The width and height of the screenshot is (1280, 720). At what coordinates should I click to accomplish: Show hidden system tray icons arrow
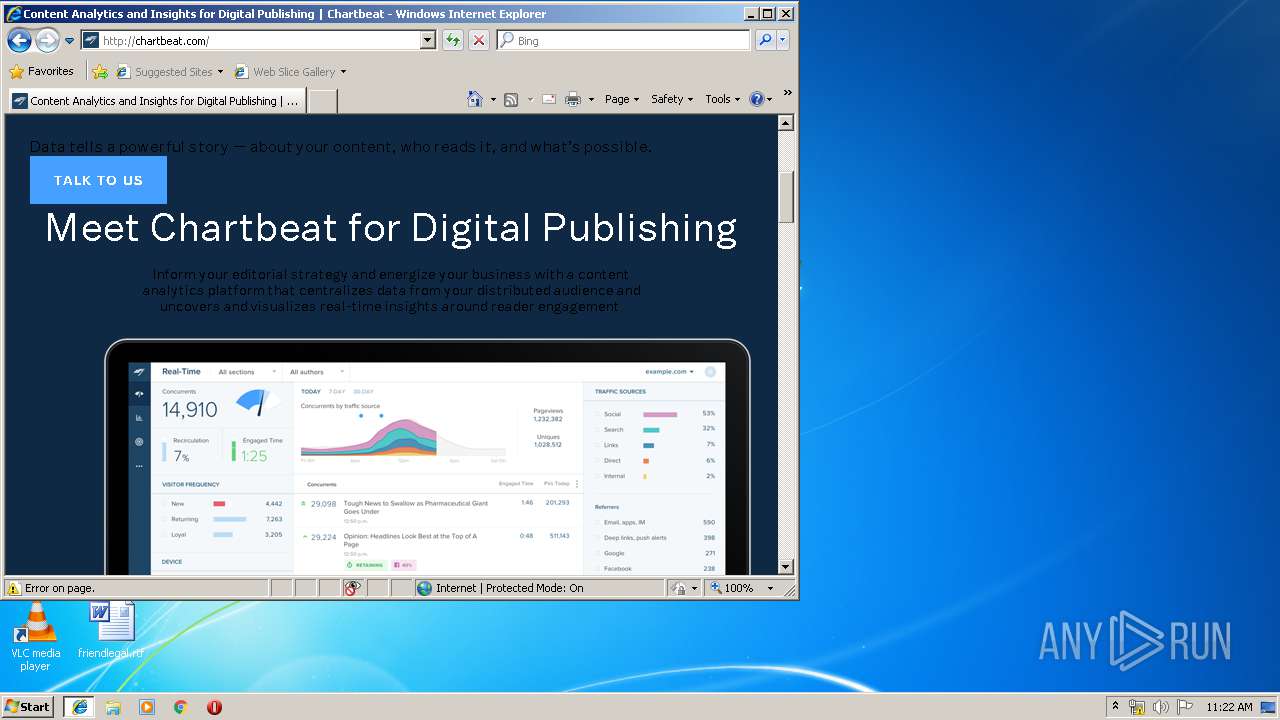point(1115,706)
